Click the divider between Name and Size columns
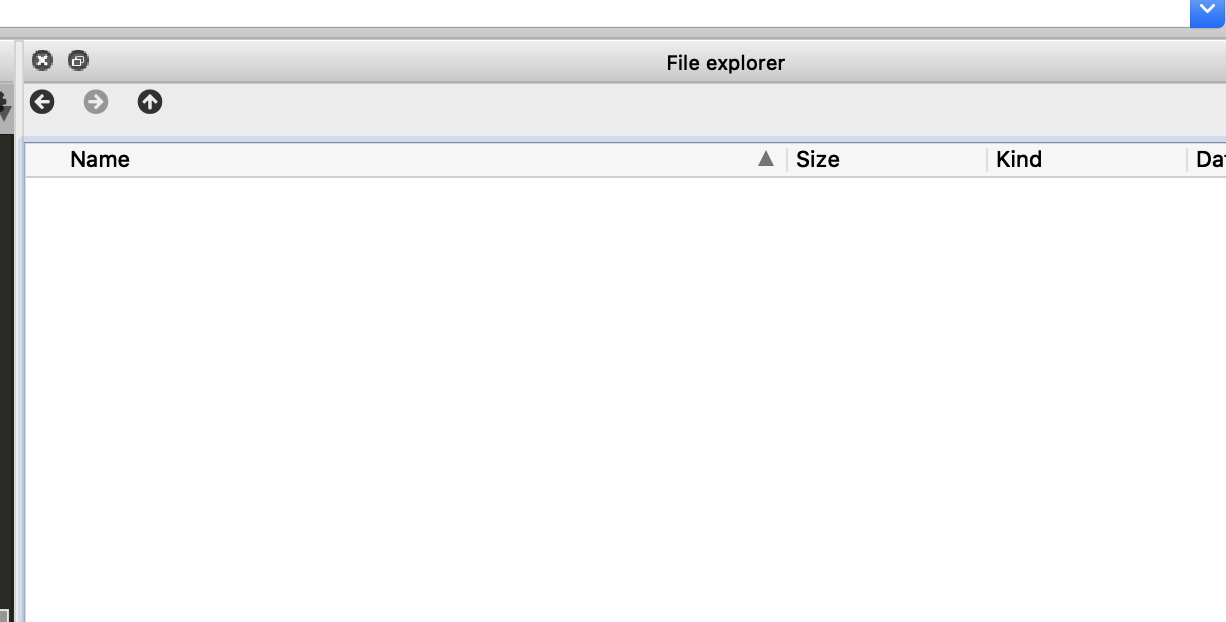The image size is (1226, 622). [786, 158]
